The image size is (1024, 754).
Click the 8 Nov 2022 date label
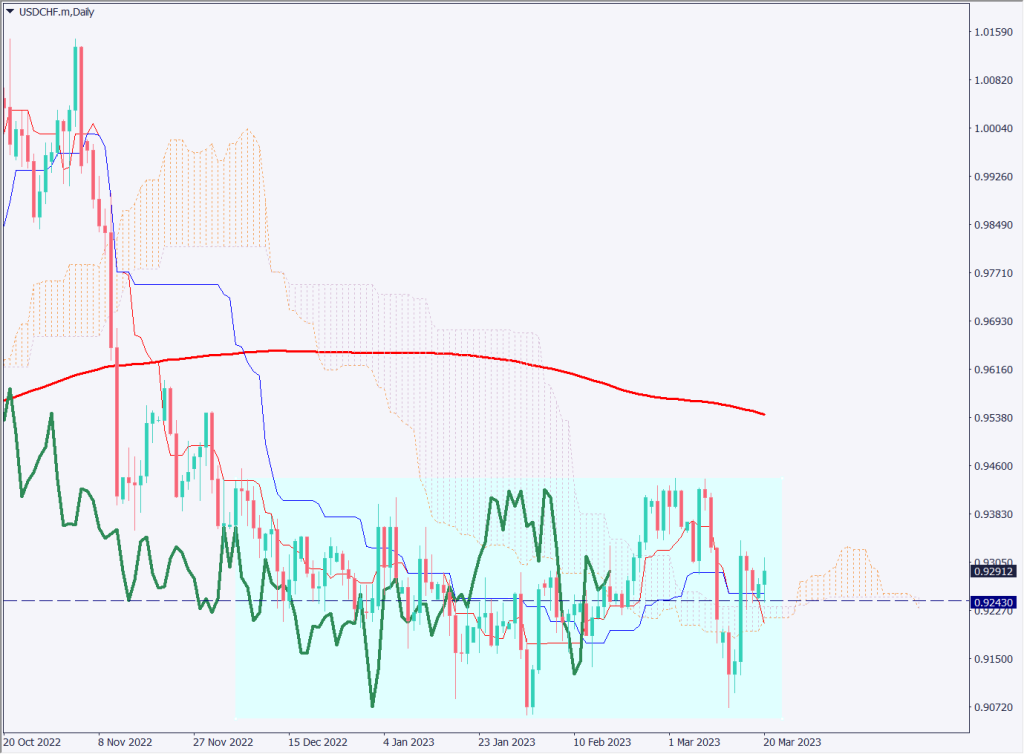point(126,742)
